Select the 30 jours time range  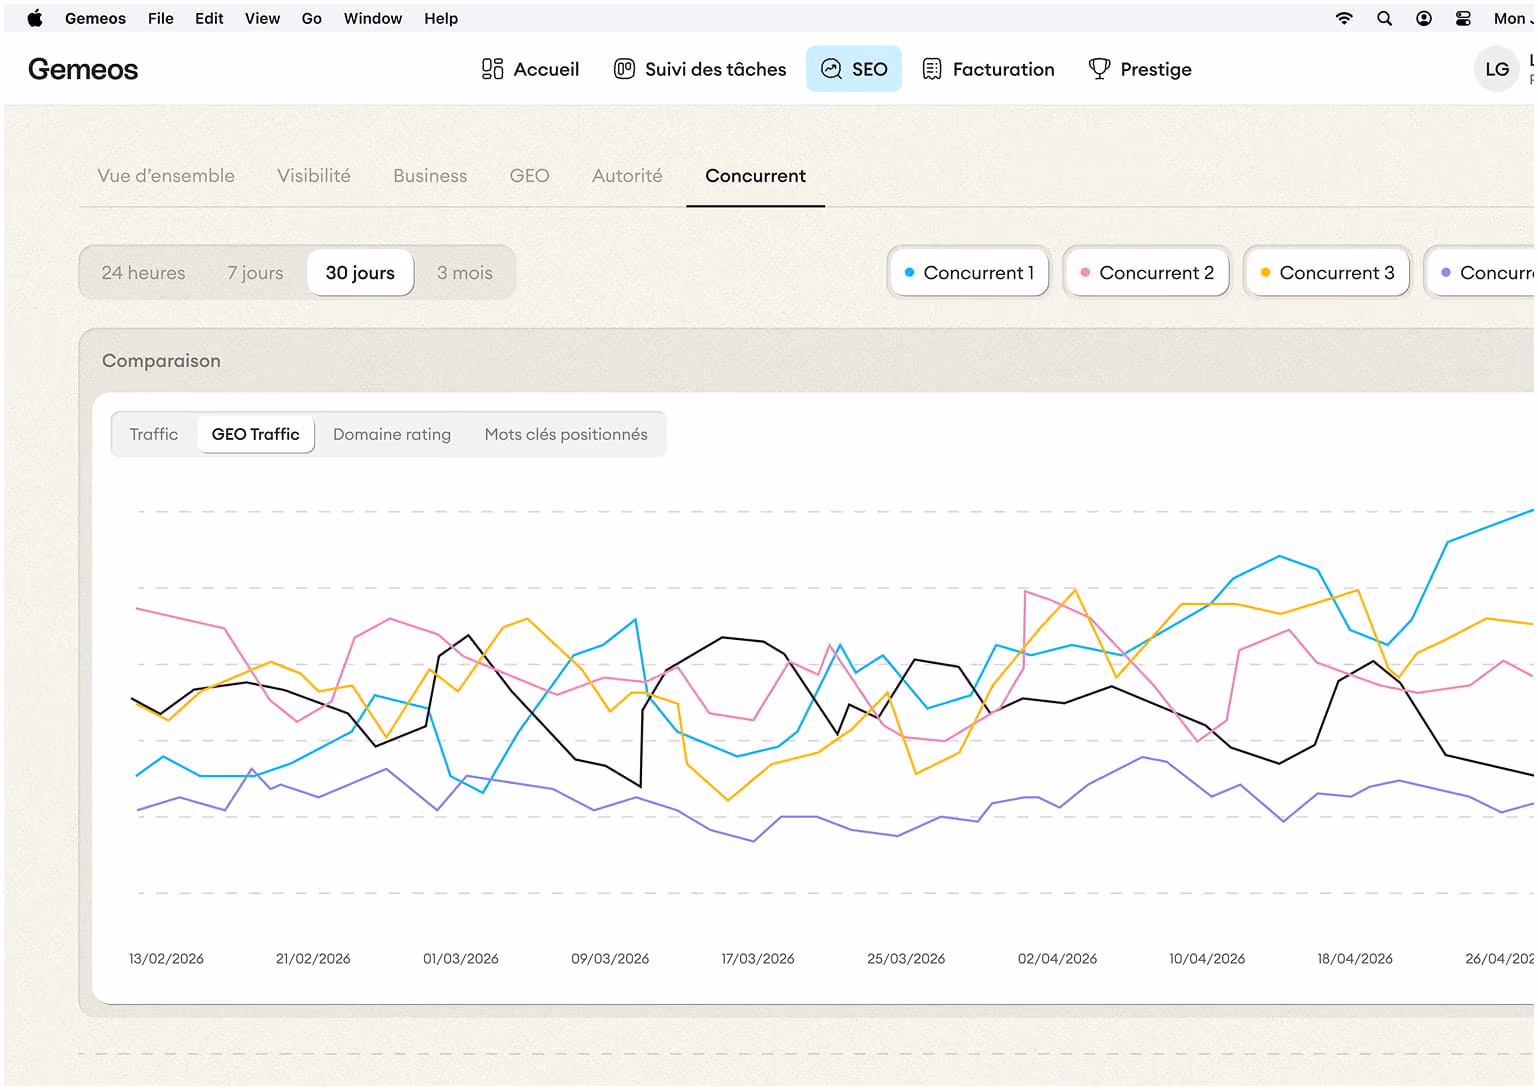tap(360, 272)
